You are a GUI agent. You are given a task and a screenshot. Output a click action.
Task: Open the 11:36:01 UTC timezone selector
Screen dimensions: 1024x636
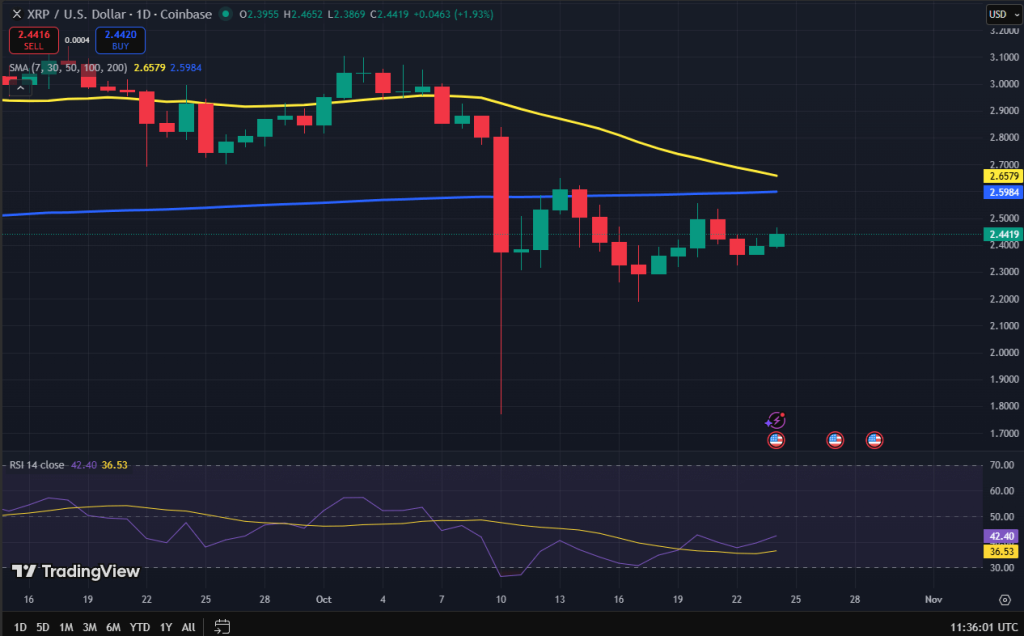(x=984, y=627)
